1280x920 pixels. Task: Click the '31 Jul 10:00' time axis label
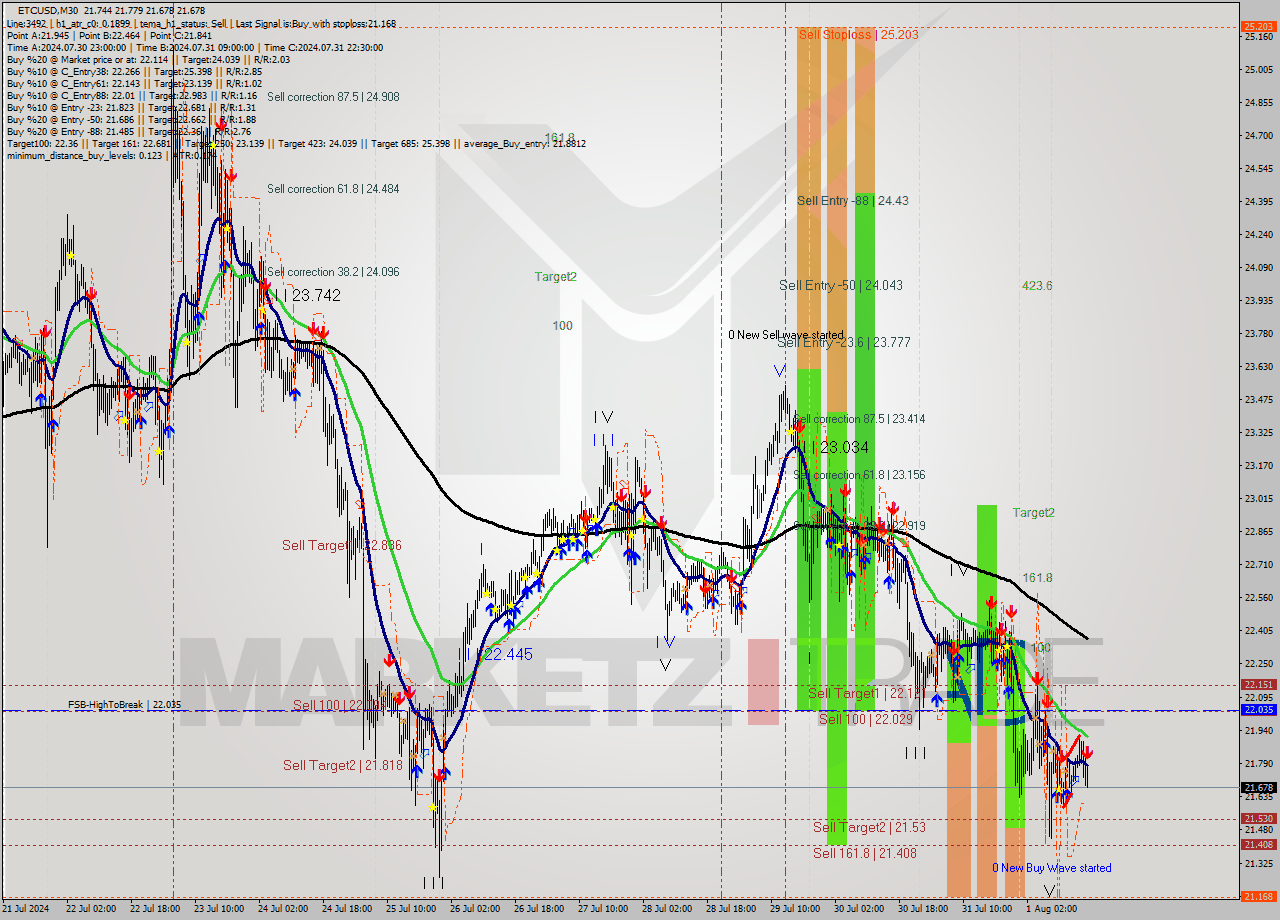point(987,909)
